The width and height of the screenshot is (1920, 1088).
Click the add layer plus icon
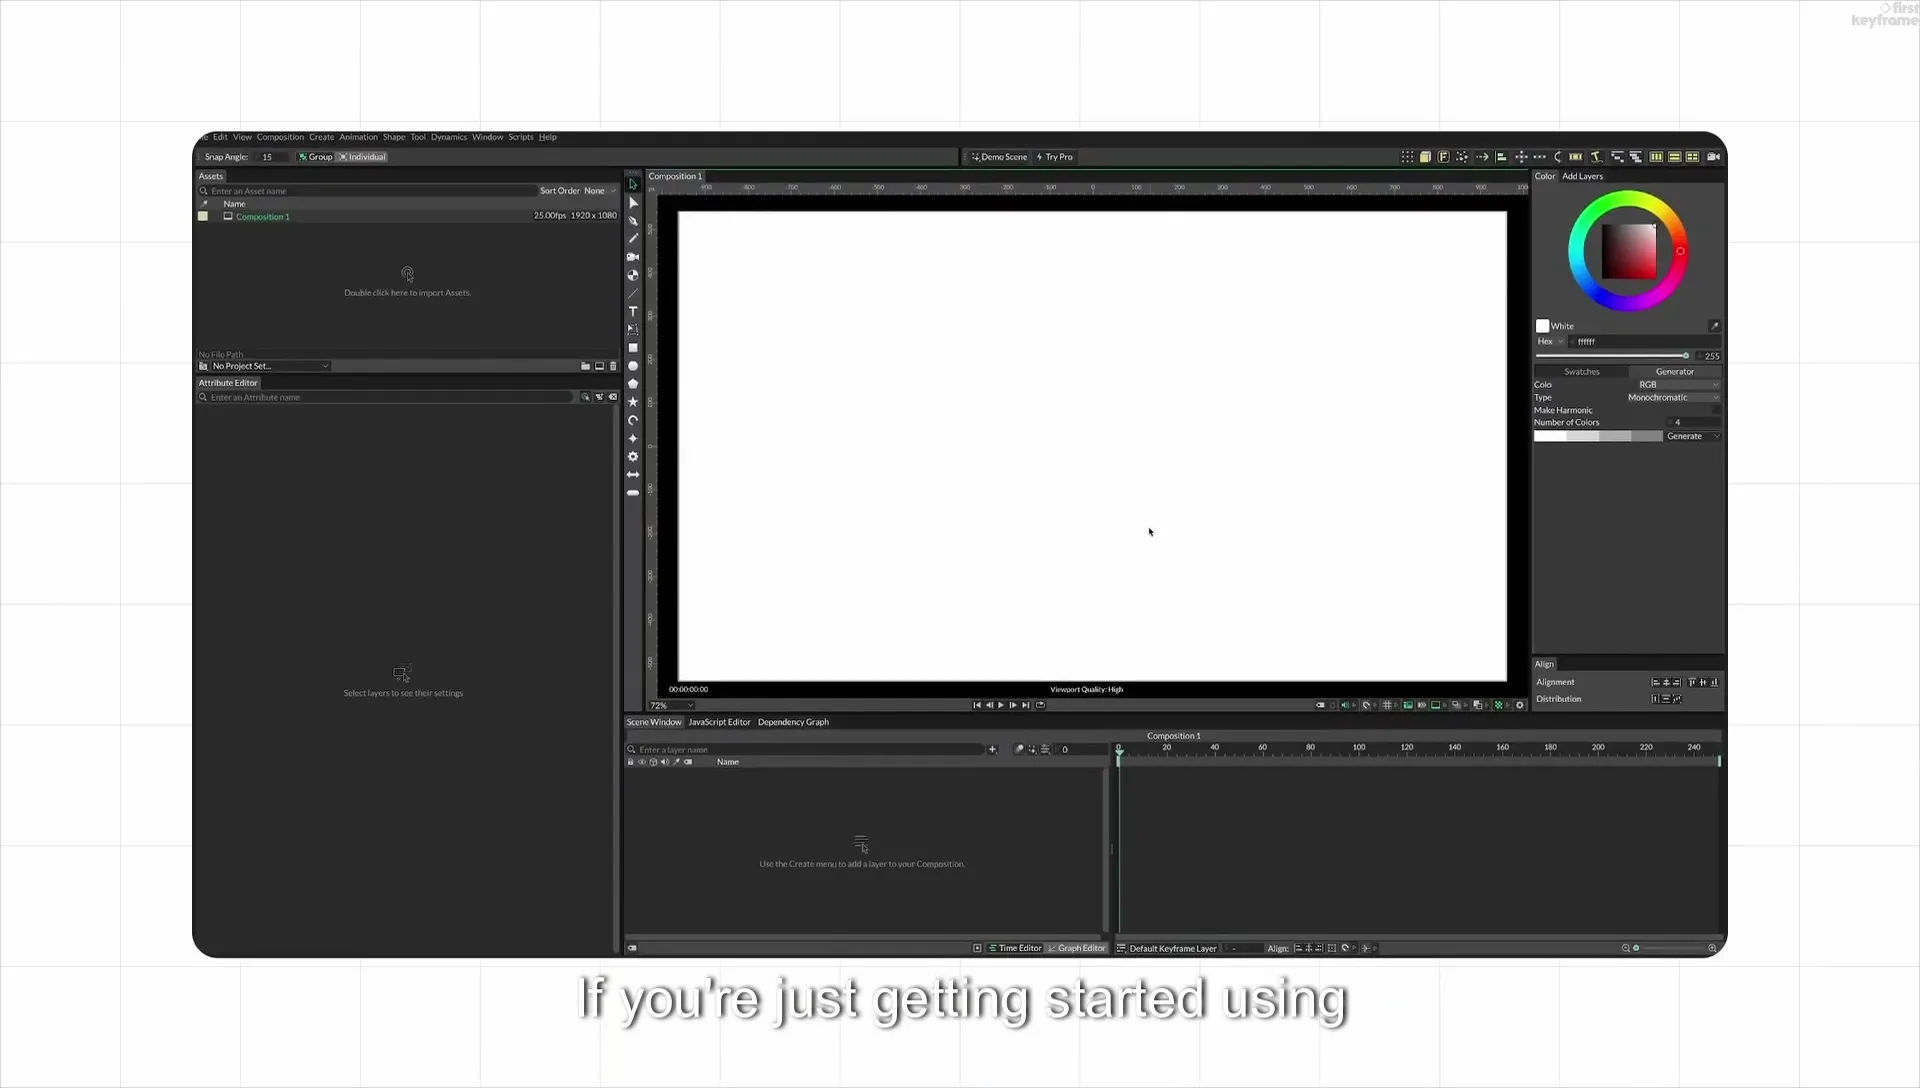click(993, 749)
